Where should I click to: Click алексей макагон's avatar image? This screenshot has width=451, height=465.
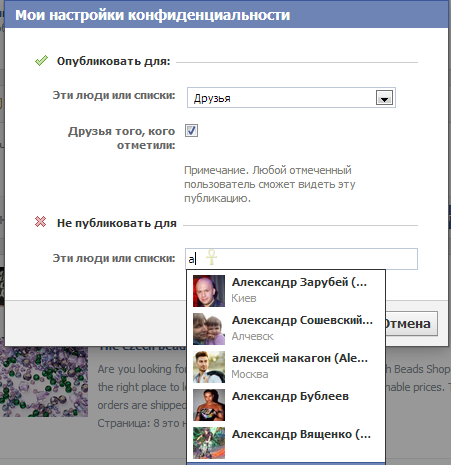tap(209, 367)
